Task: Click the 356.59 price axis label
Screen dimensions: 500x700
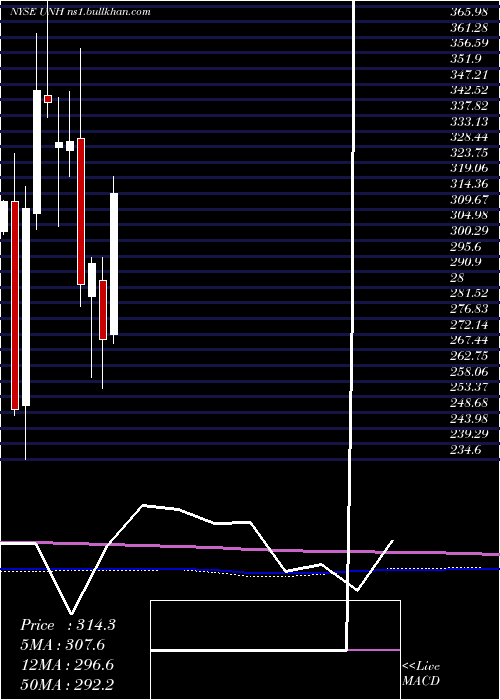Action: [x=469, y=44]
